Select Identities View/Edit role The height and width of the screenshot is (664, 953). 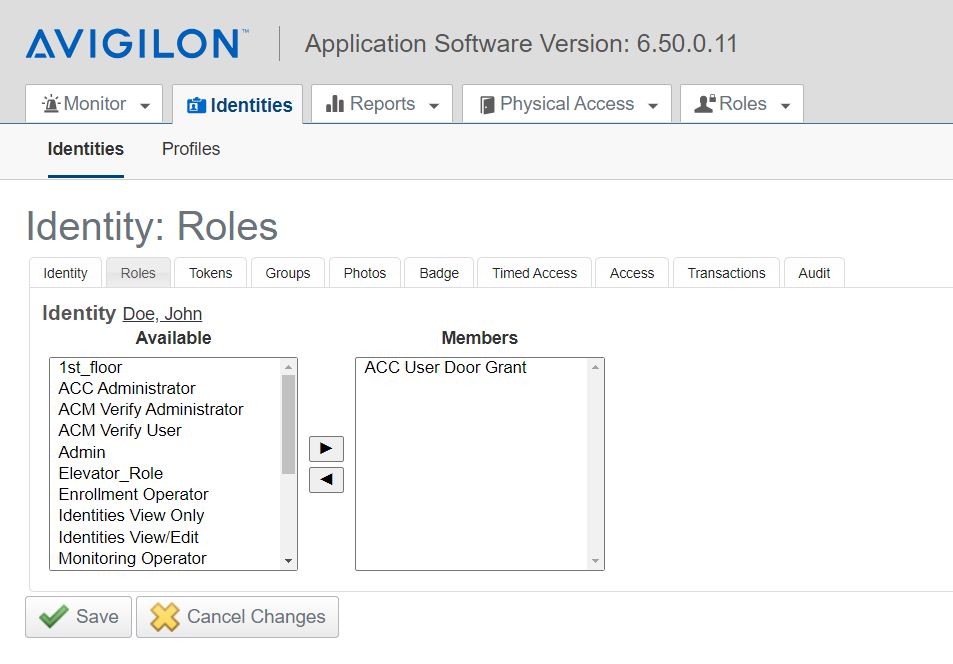(x=165, y=538)
